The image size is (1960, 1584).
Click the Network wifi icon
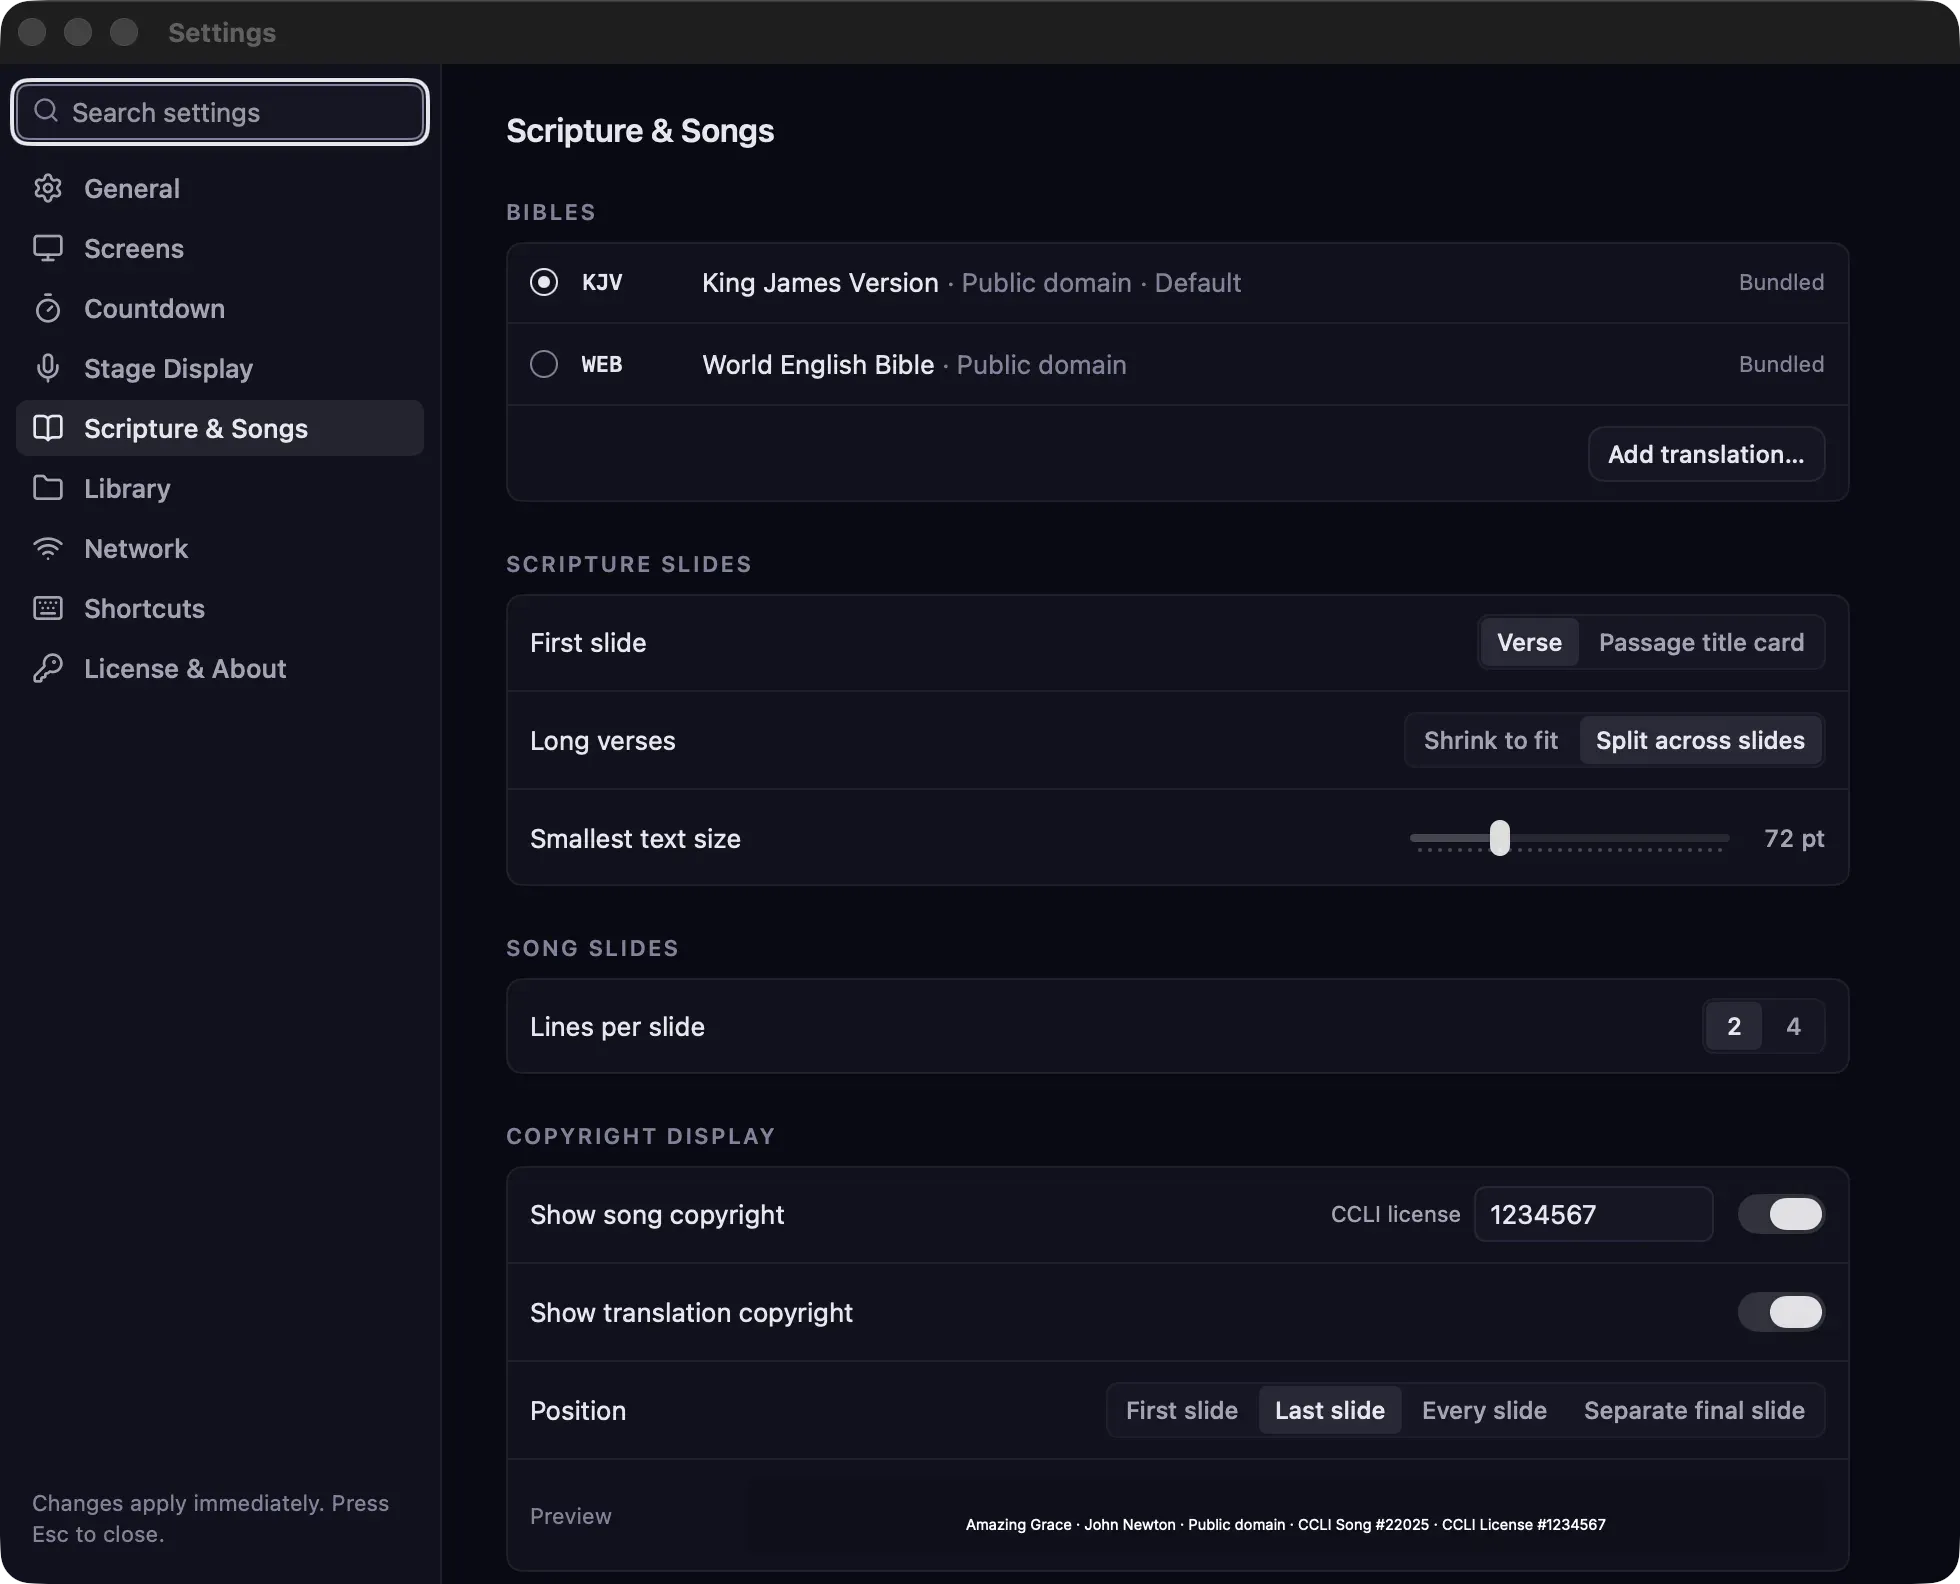pos(48,548)
